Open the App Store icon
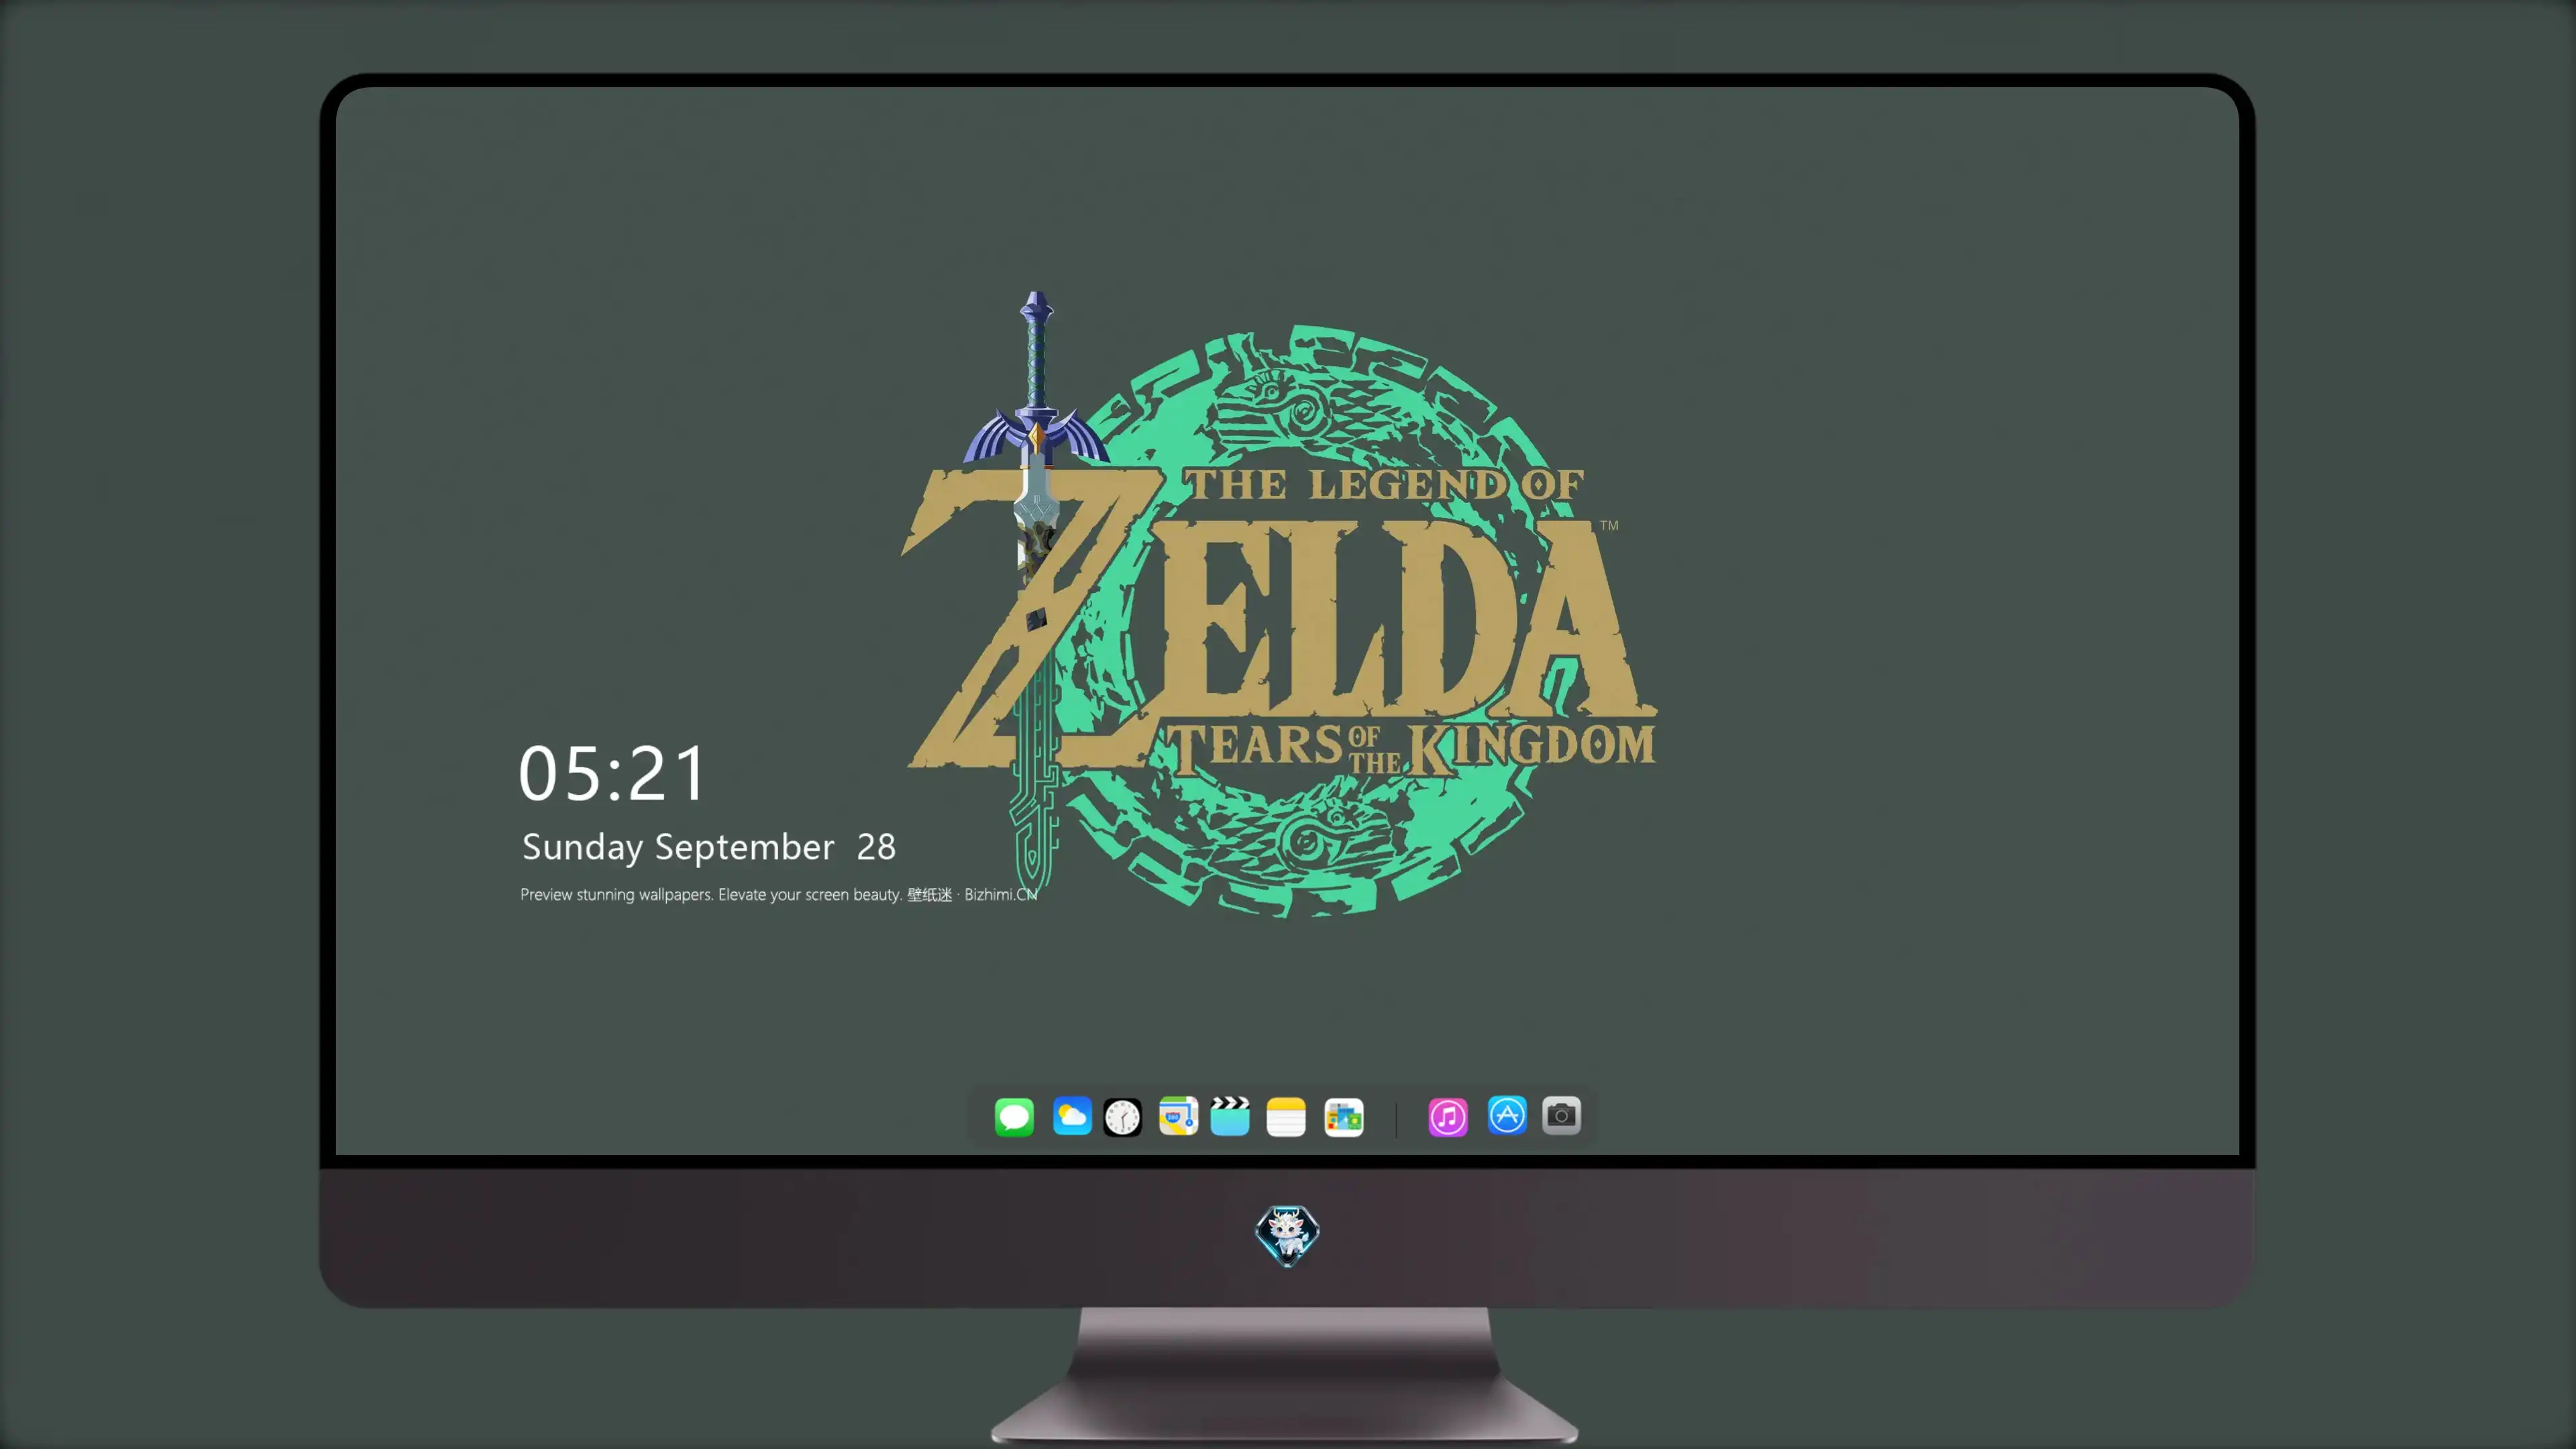The image size is (2576, 1449). pyautogui.click(x=1507, y=1115)
